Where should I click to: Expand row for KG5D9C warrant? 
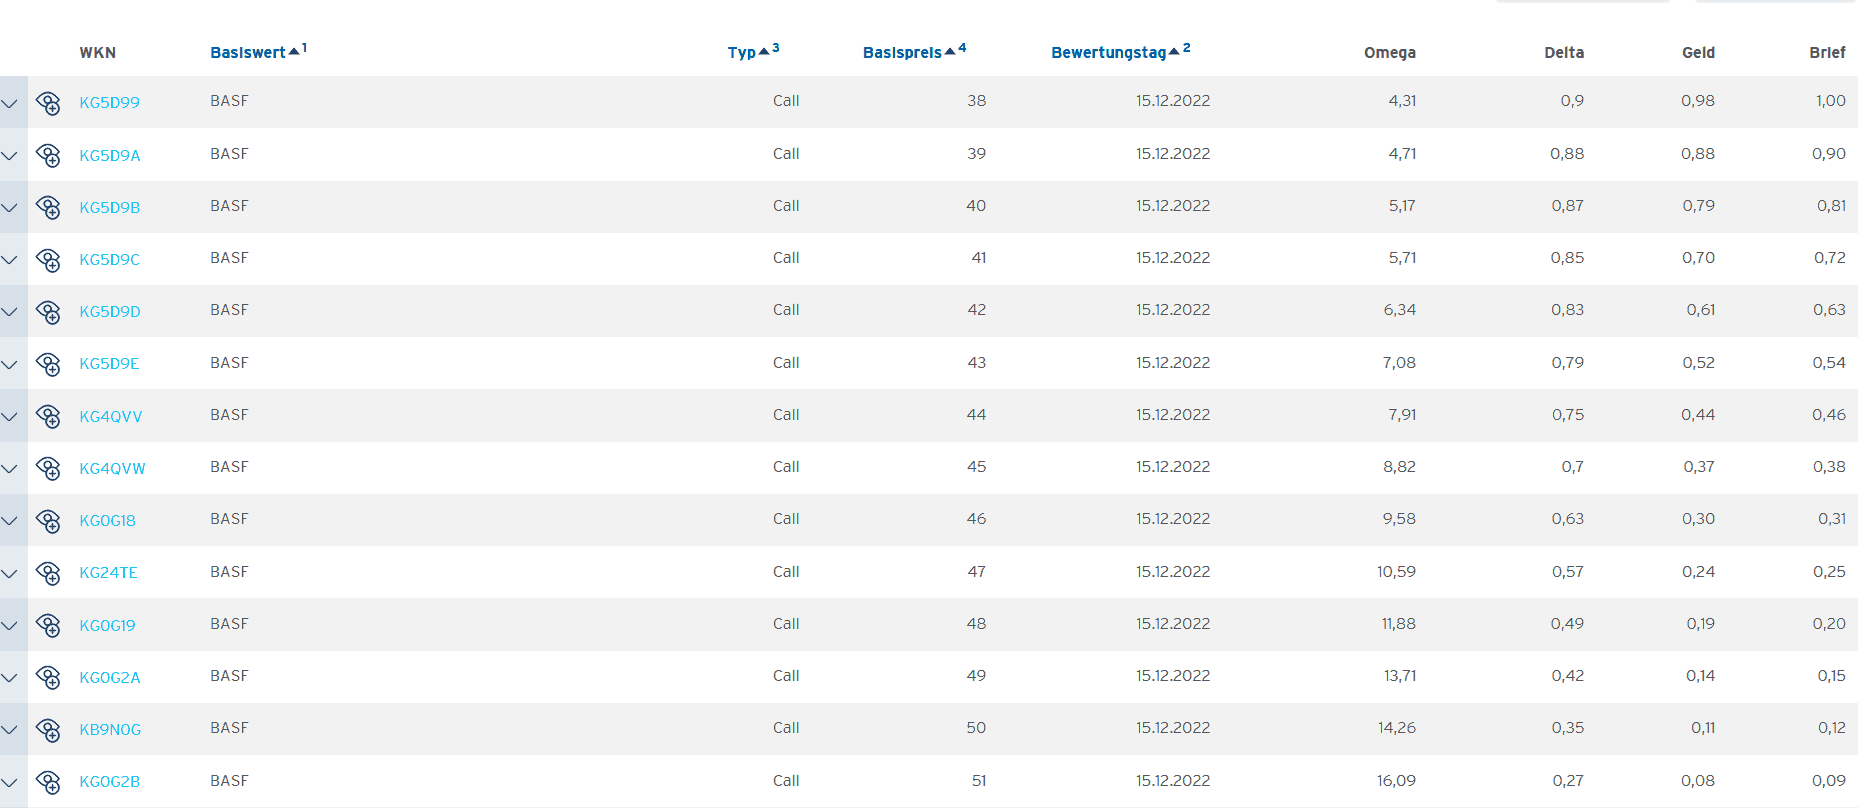[x=10, y=259]
